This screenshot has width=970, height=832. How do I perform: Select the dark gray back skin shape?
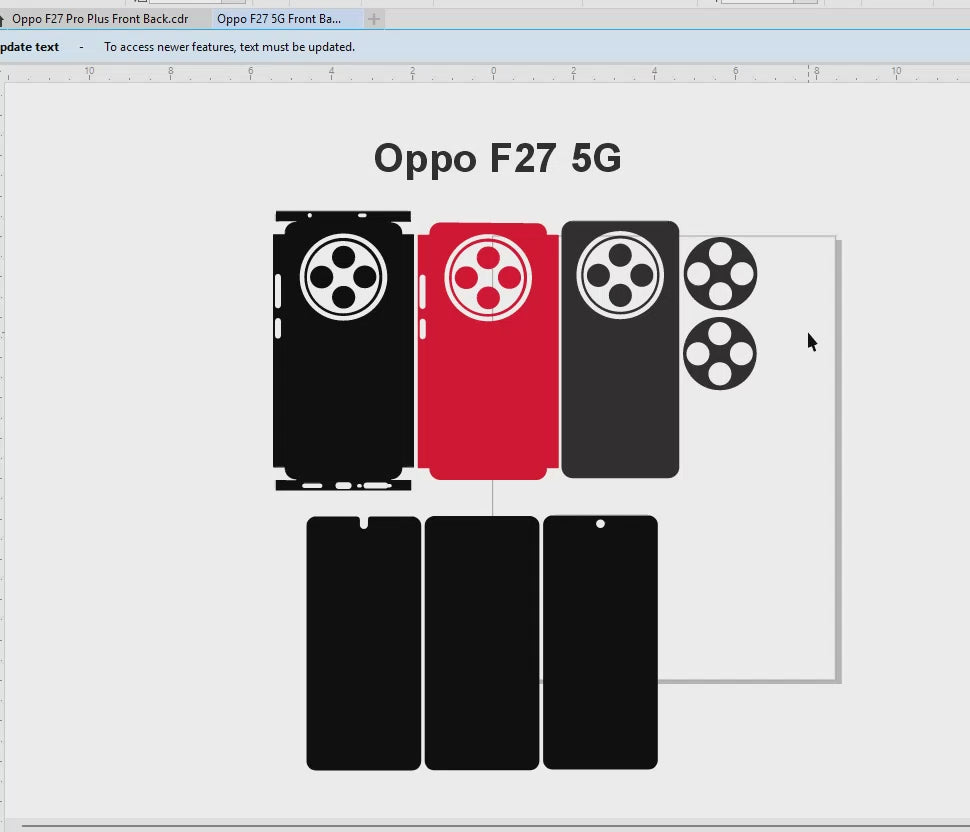point(620,400)
